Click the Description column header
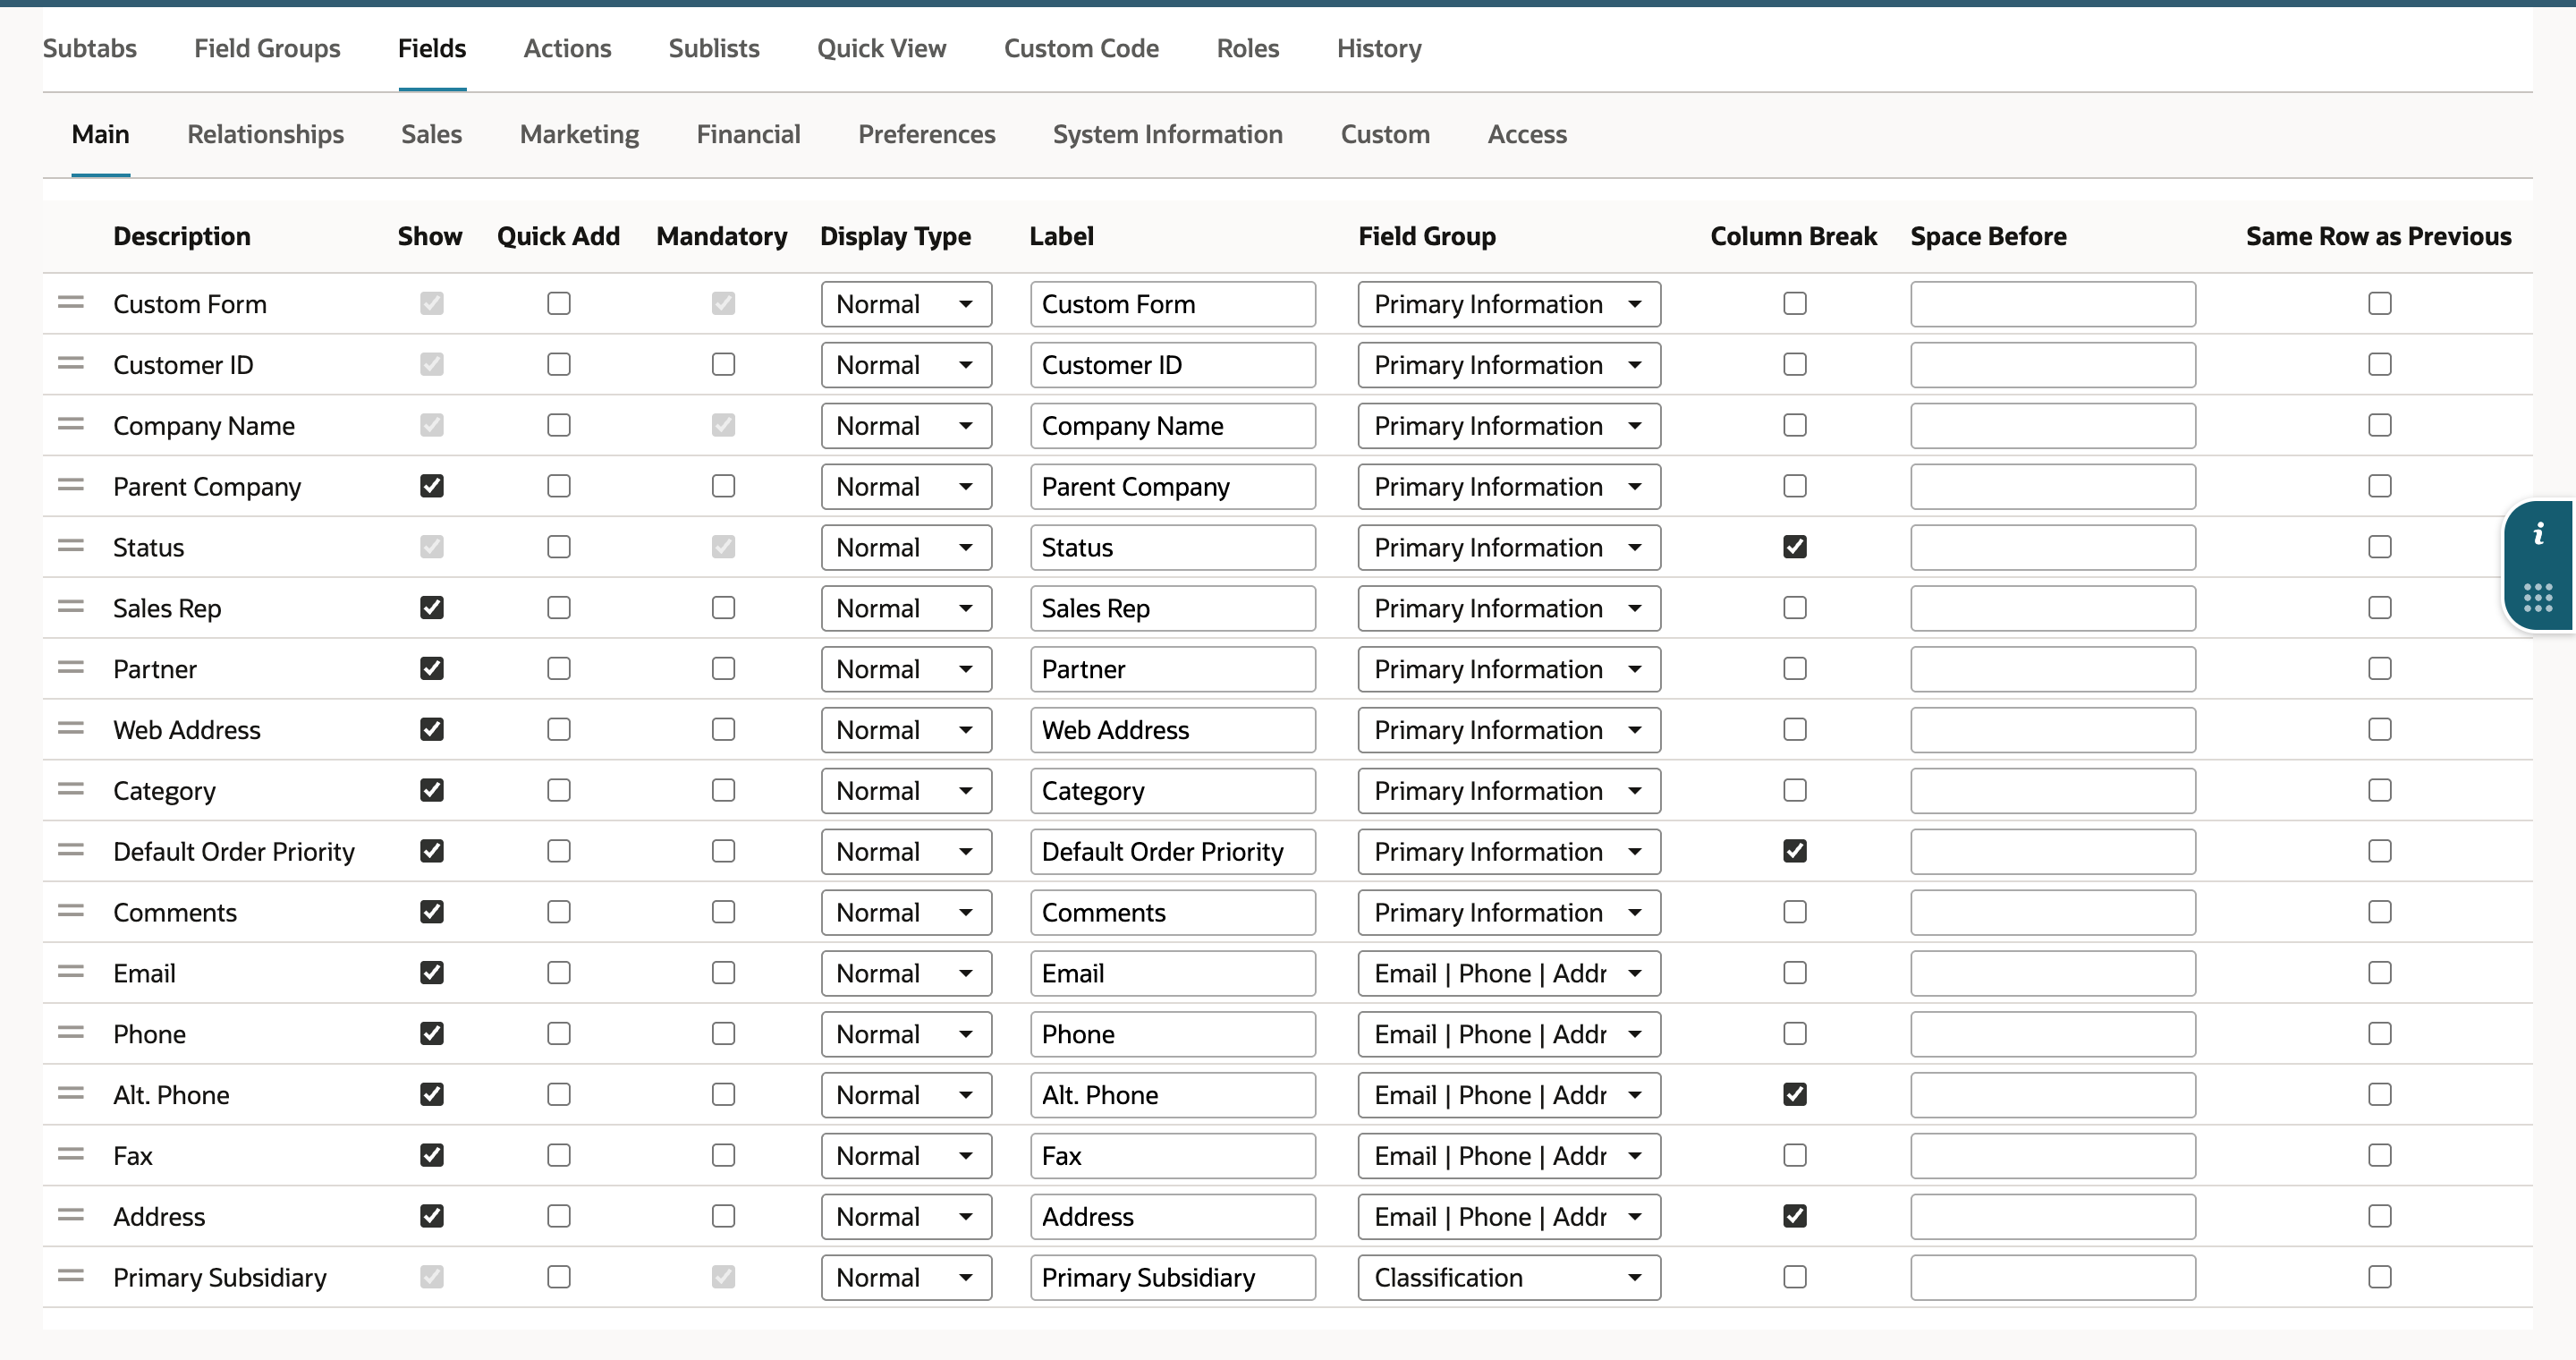The image size is (2576, 1360). click(x=182, y=236)
